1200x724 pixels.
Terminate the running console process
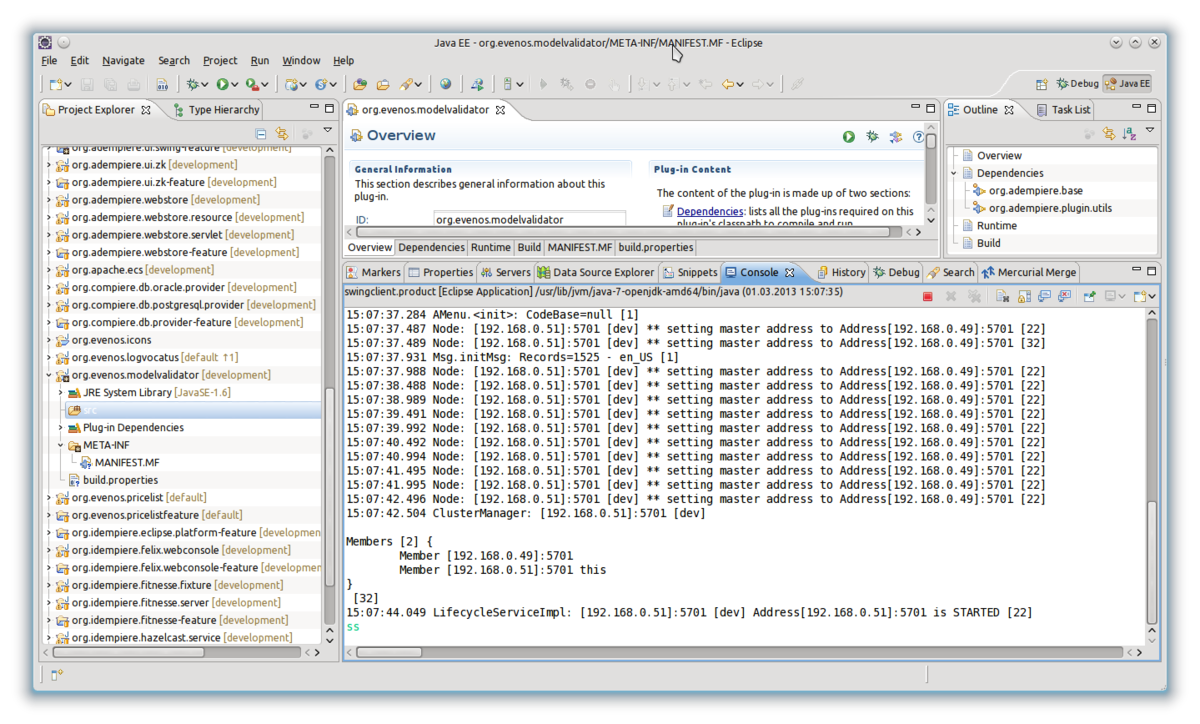point(927,296)
